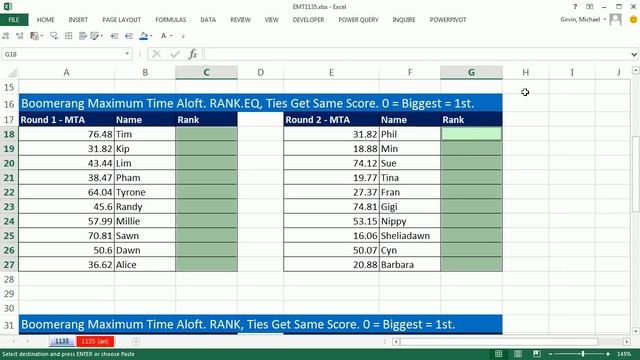
Task: Switch to the POWER QUERY ribbon tab
Action: point(358,20)
